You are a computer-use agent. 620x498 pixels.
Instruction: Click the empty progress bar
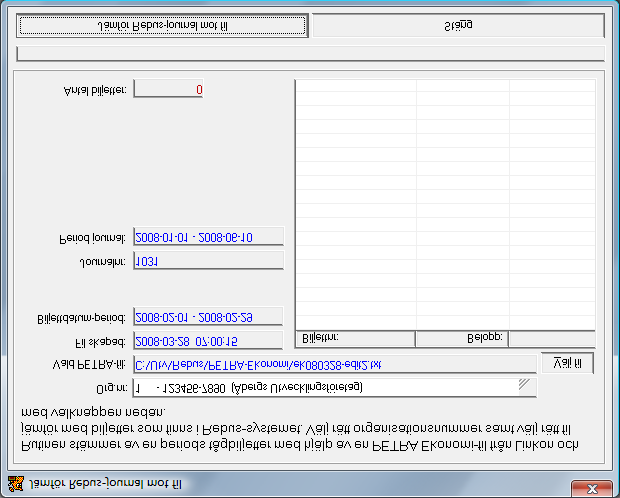310,54
